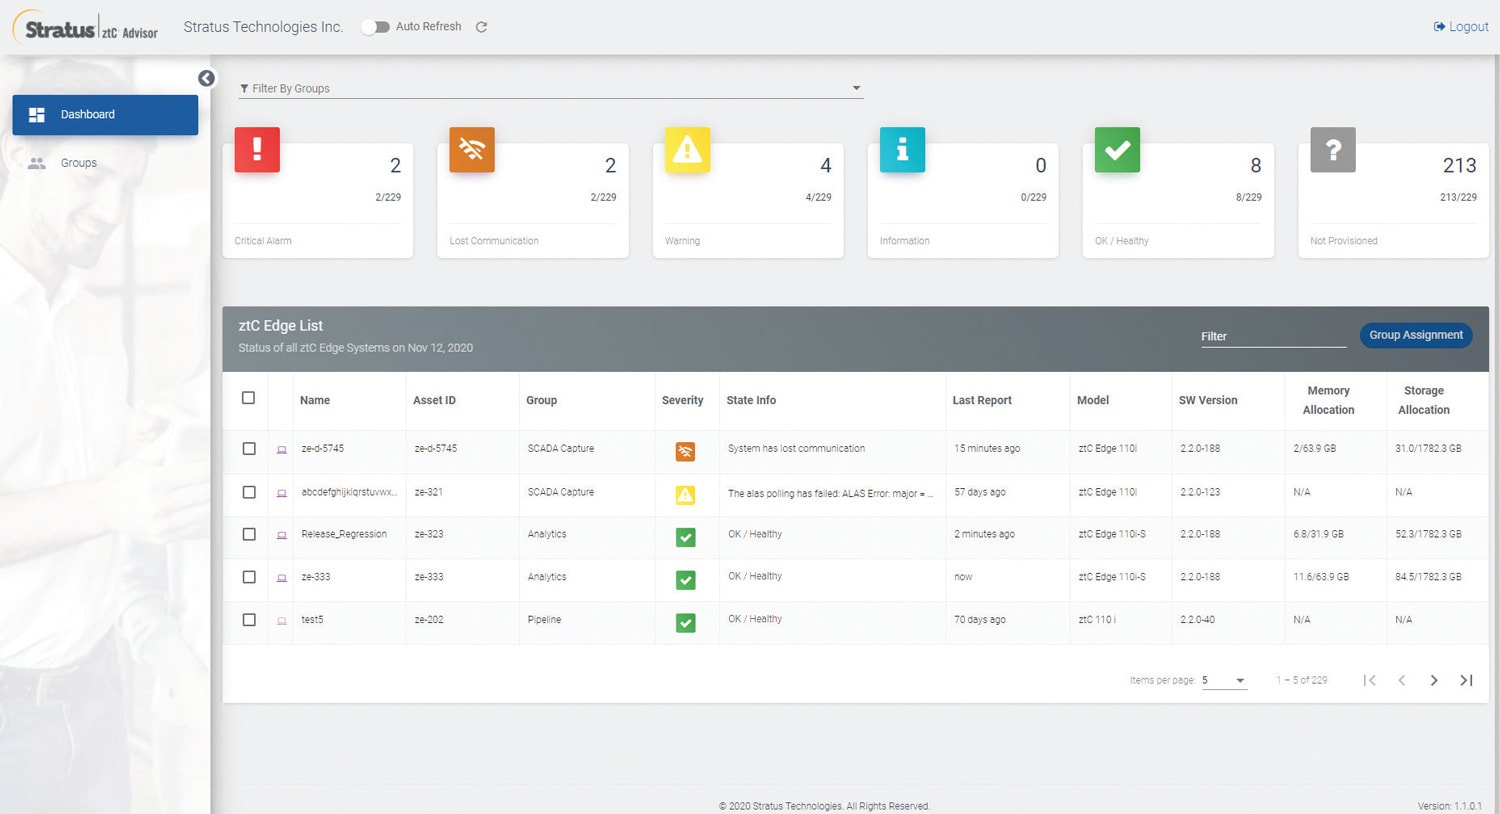The image size is (1500, 814).
Task: Sort by the Asset ID column header
Action: coord(434,400)
